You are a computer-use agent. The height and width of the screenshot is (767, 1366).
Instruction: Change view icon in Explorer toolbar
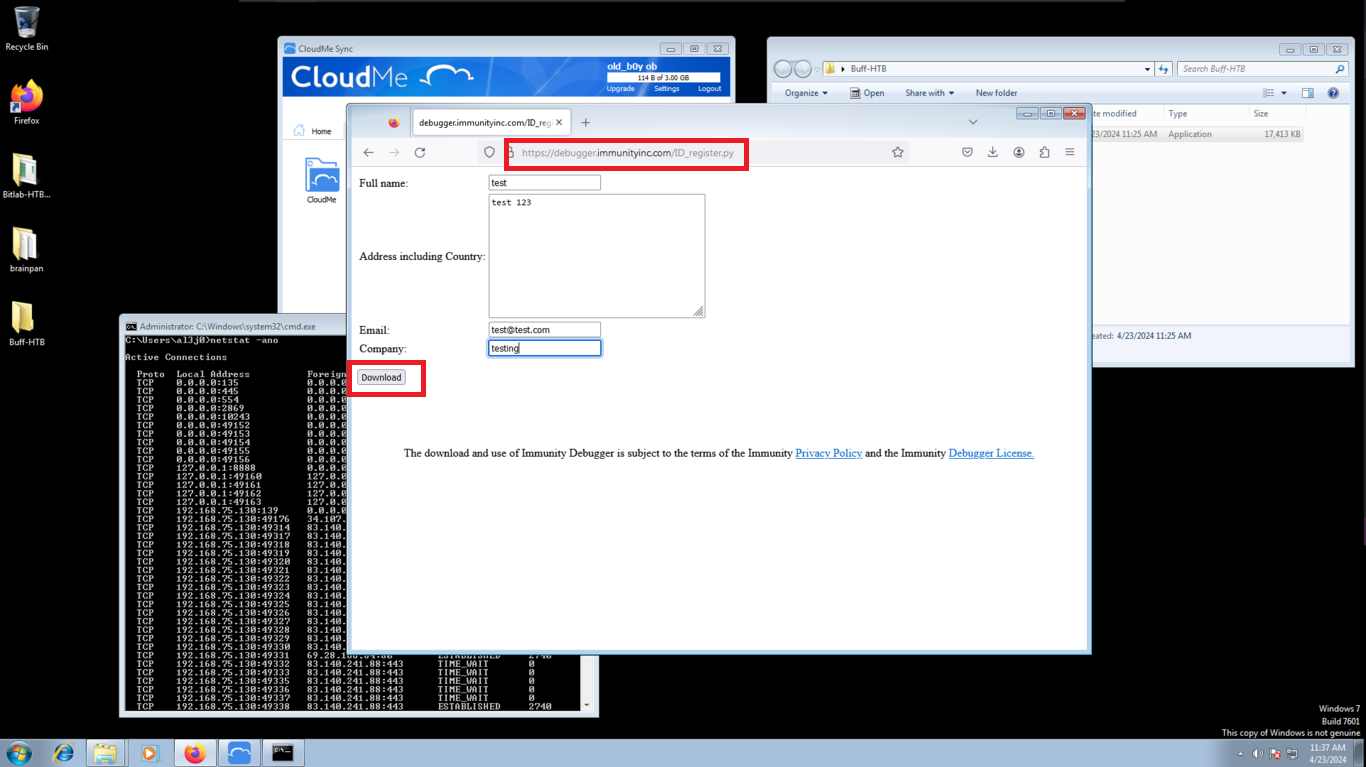click(1268, 93)
